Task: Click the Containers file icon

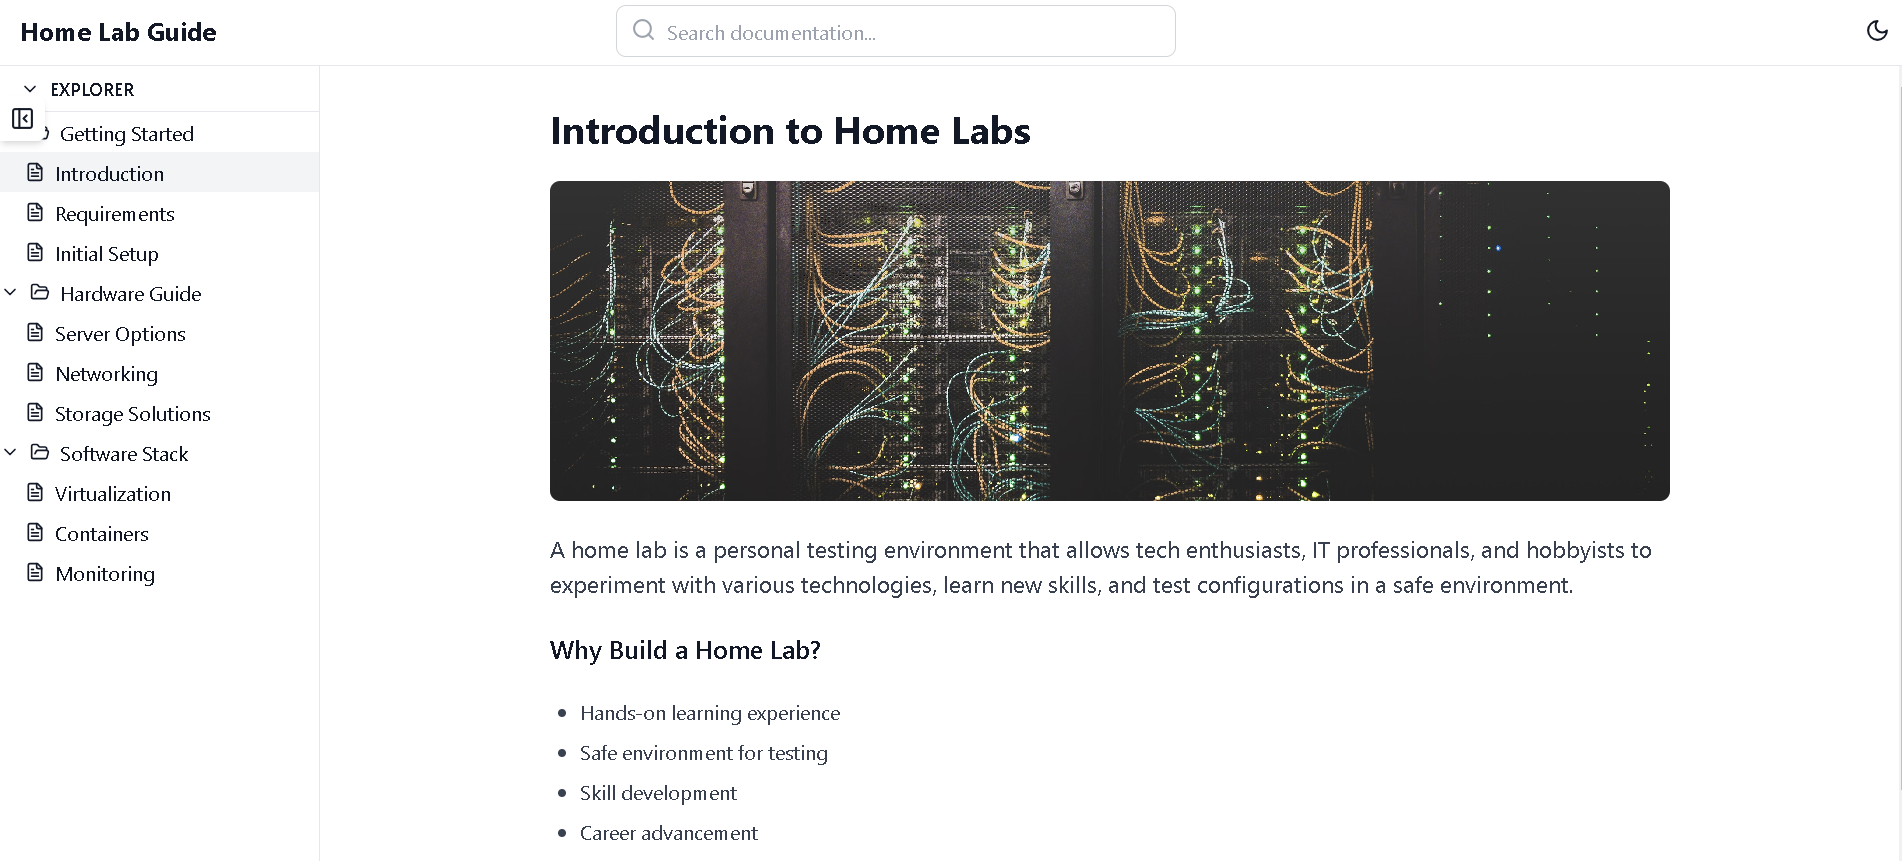Action: tap(35, 533)
